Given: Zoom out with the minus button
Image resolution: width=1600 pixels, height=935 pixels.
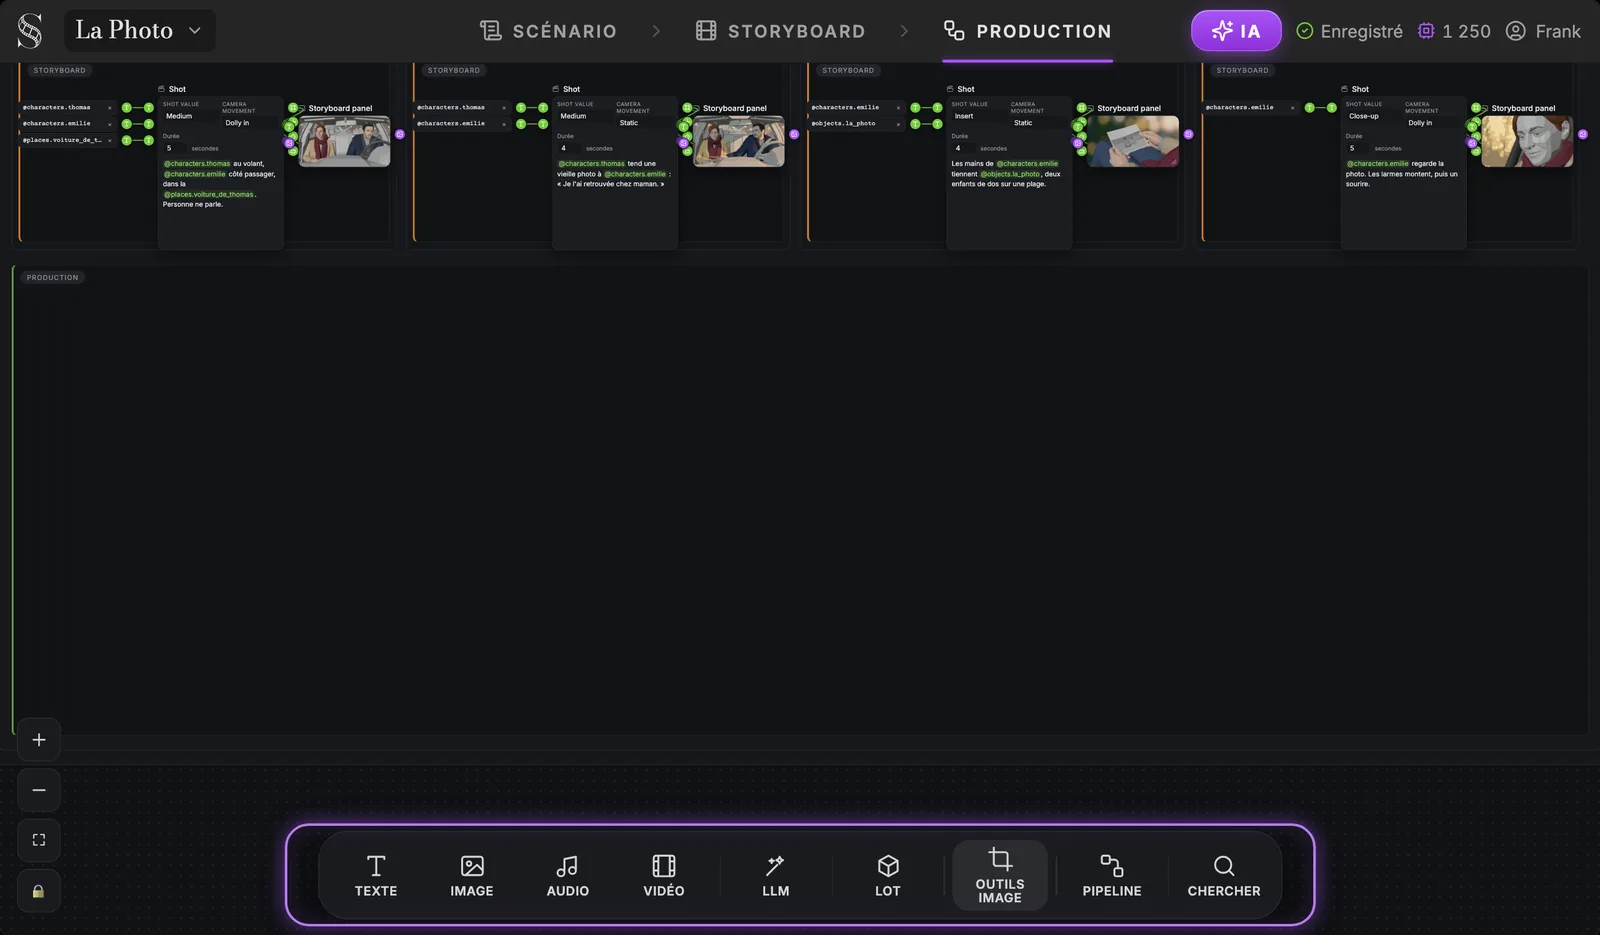Looking at the screenshot, I should (39, 790).
